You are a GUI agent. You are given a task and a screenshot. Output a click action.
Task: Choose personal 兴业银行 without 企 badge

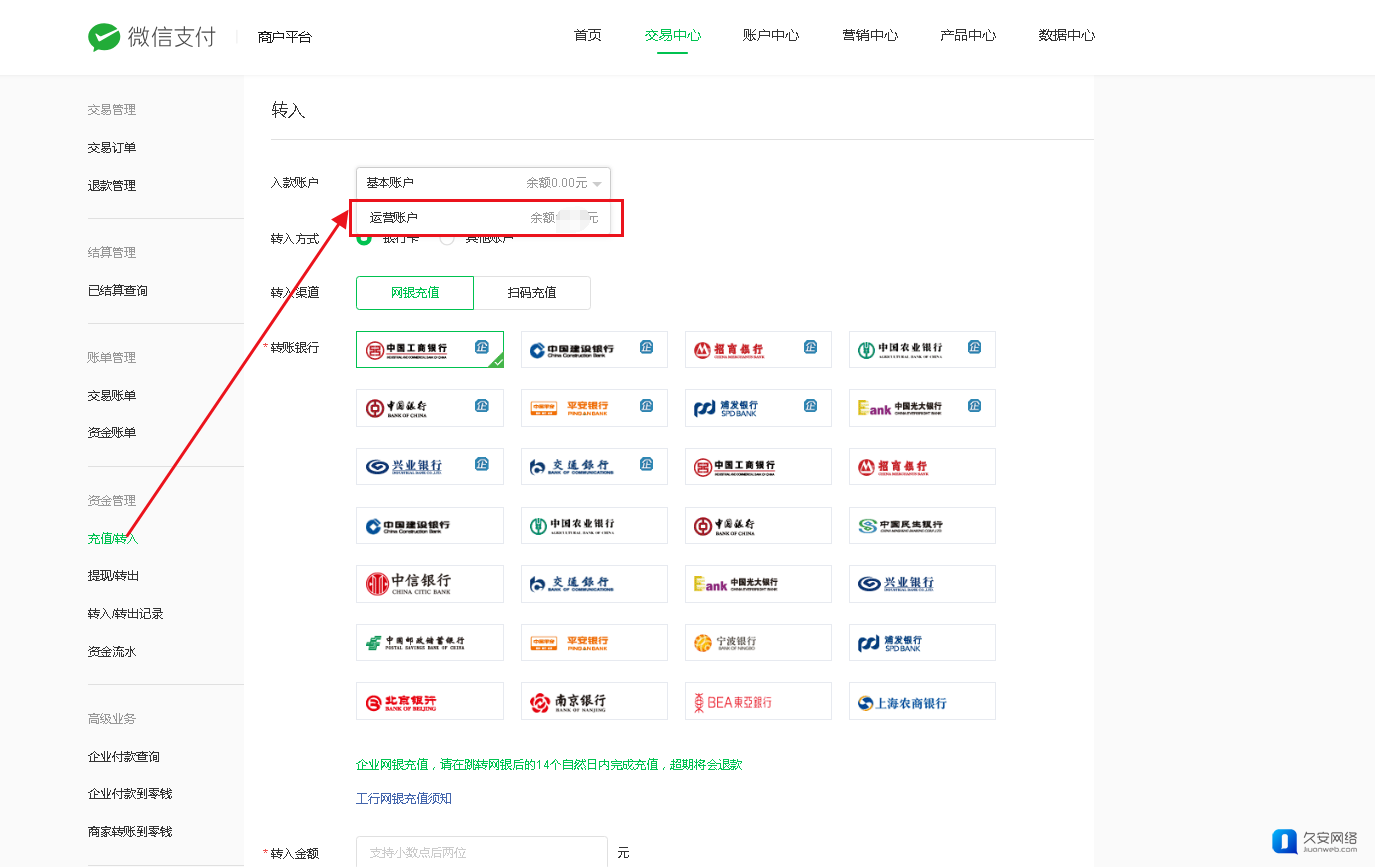coord(922,584)
